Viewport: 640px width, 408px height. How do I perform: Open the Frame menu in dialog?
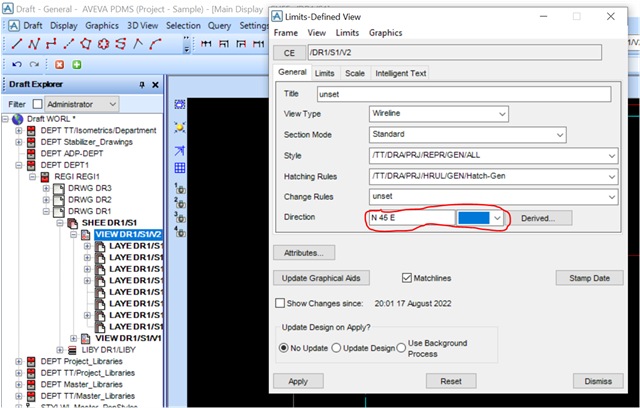[286, 33]
